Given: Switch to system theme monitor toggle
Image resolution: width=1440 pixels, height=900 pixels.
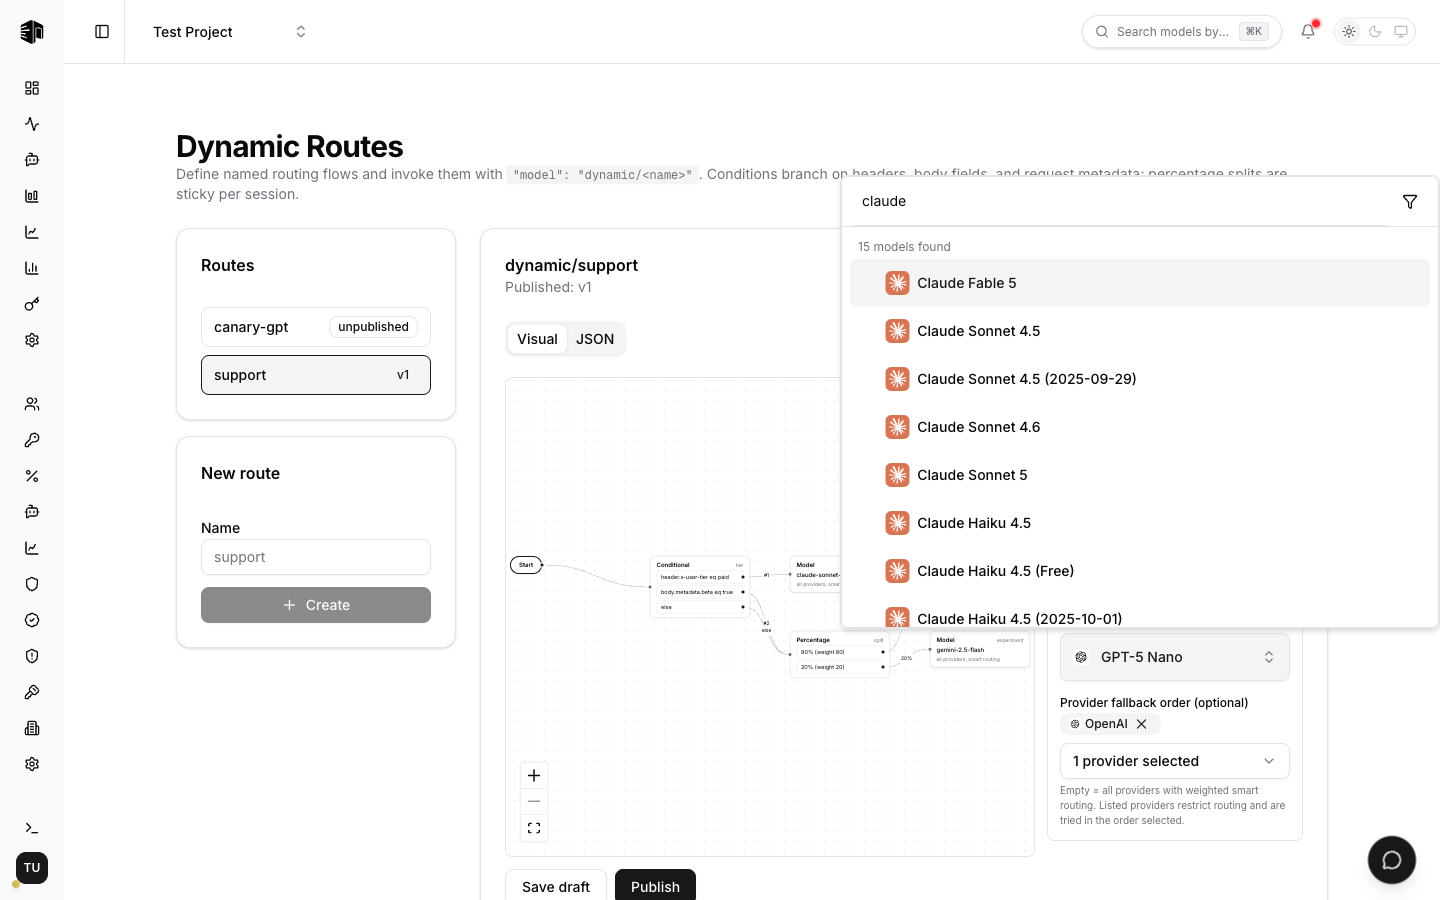Looking at the screenshot, I should [x=1401, y=32].
